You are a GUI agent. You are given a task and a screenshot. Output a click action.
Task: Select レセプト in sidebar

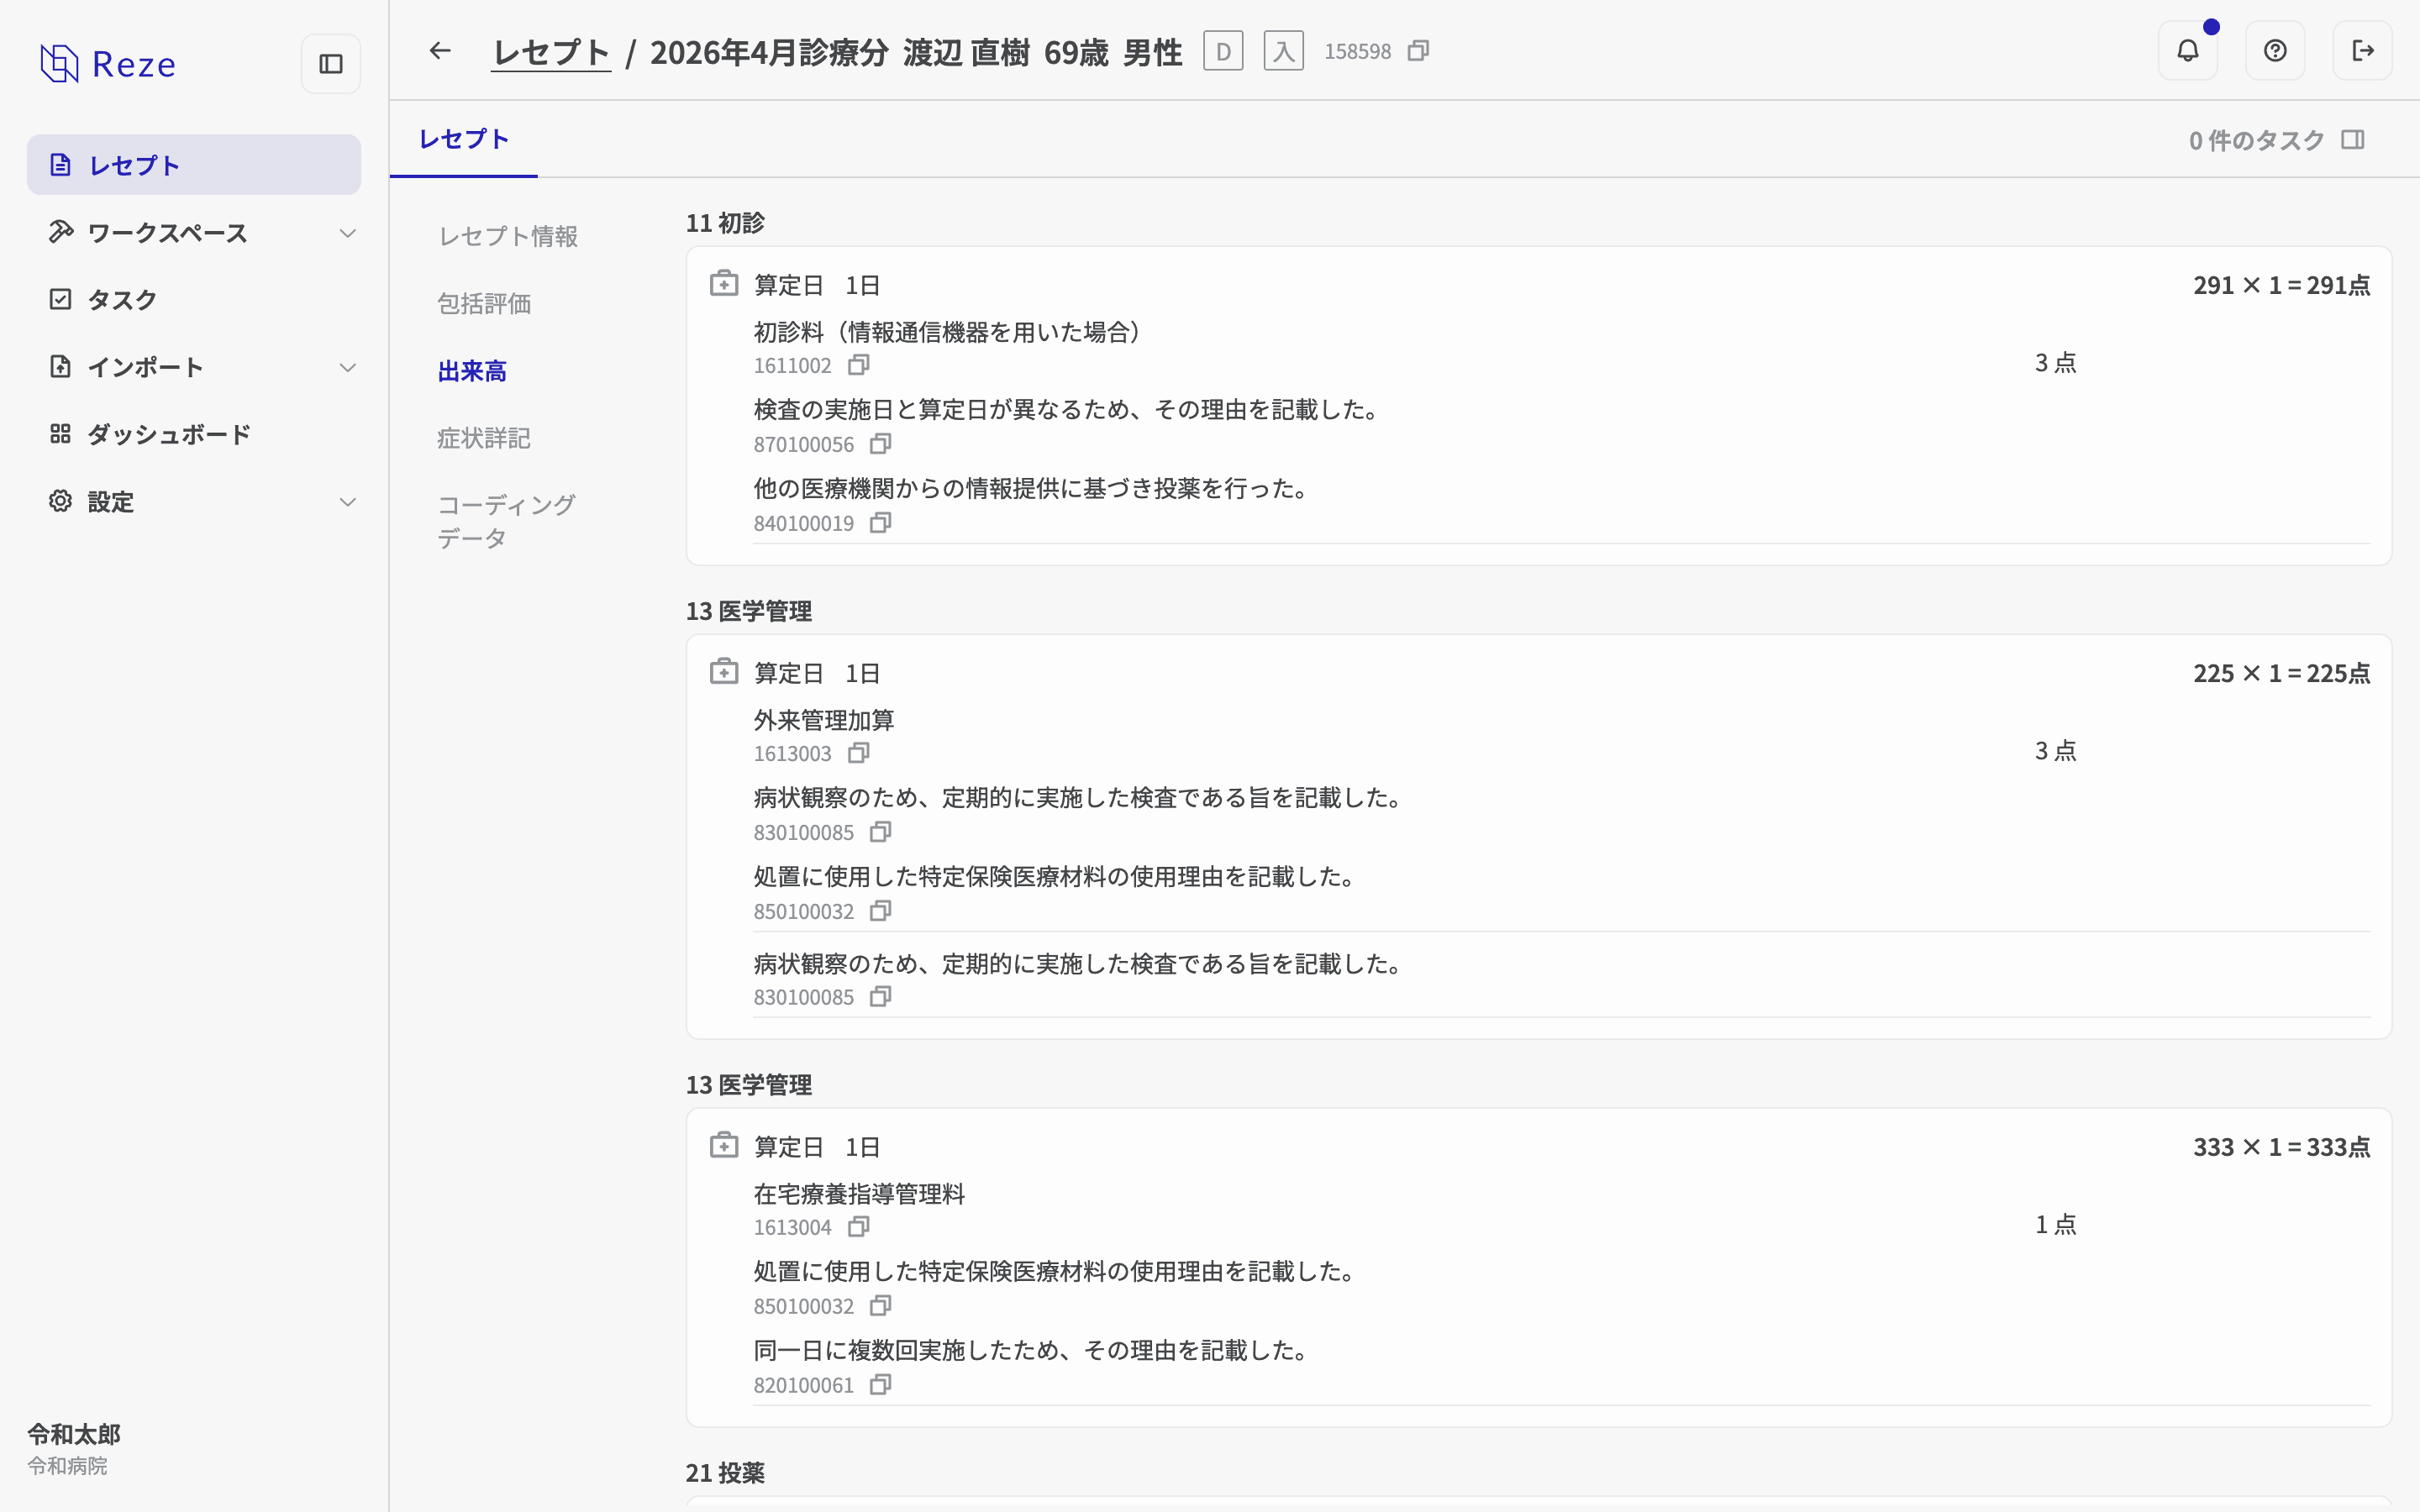tap(194, 165)
